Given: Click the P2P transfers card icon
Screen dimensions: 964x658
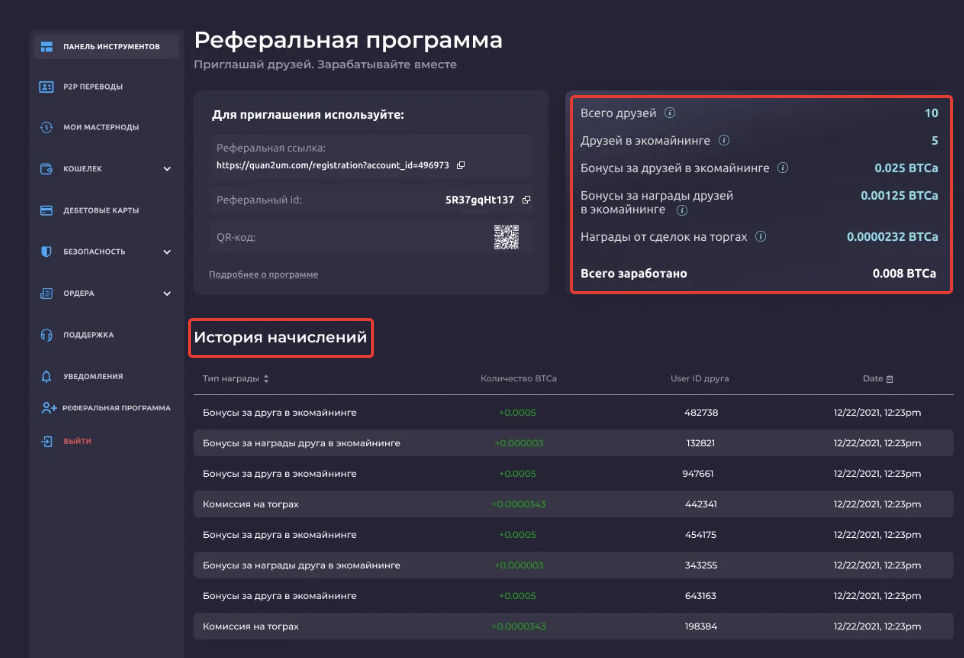Looking at the screenshot, I should [46, 87].
